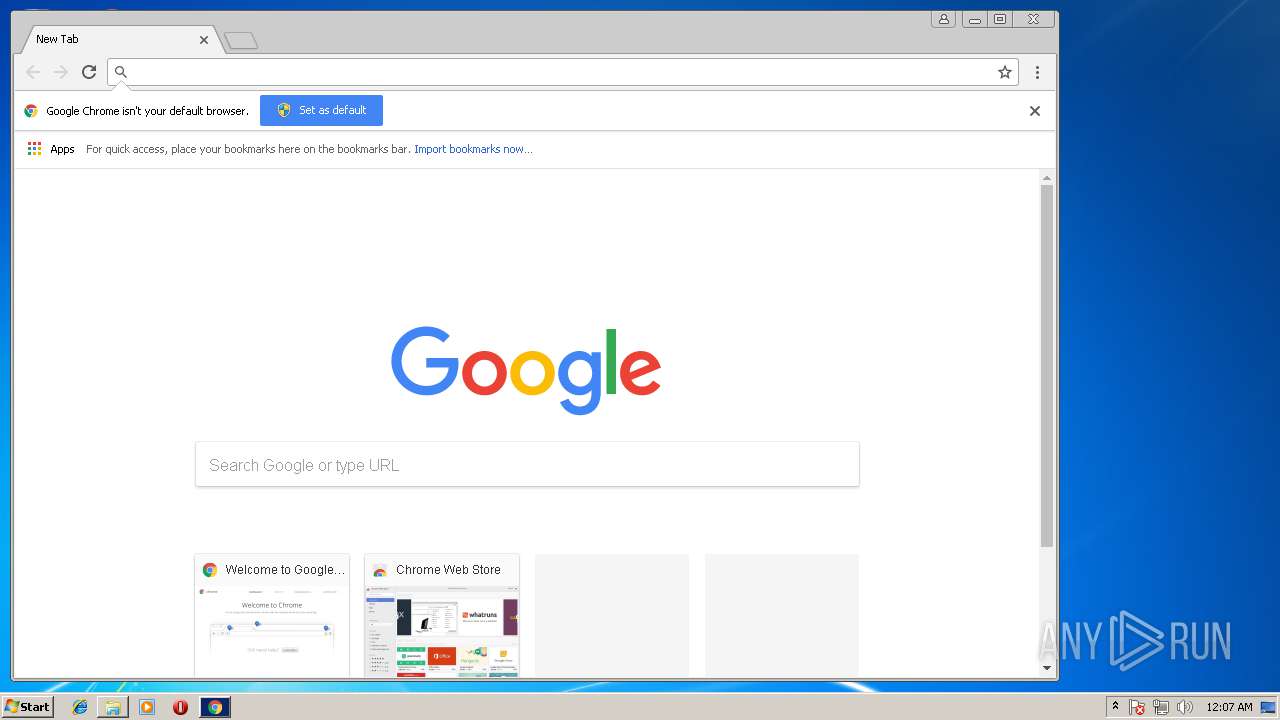
Task: Open the network tray icon
Action: click(x=1161, y=707)
